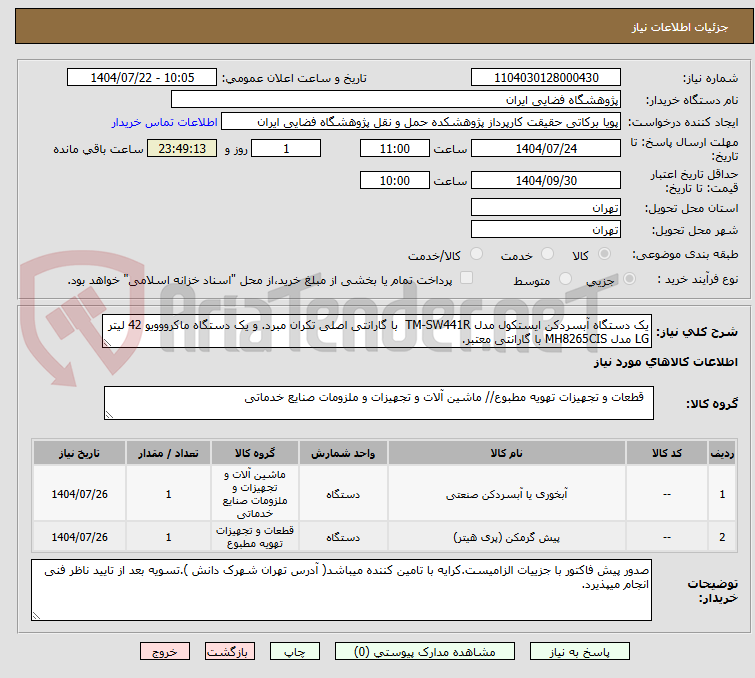Click the خروج exit button

click(165, 652)
